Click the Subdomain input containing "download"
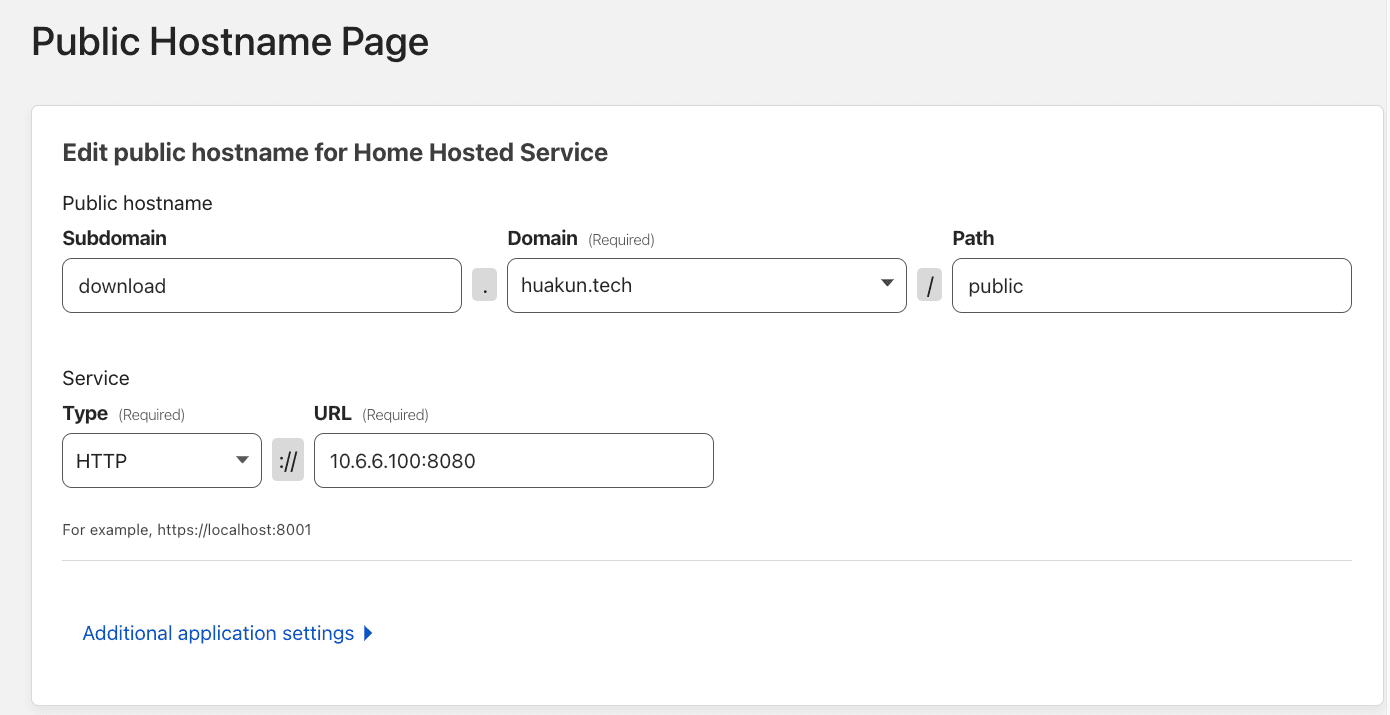1390x715 pixels. pos(261,286)
